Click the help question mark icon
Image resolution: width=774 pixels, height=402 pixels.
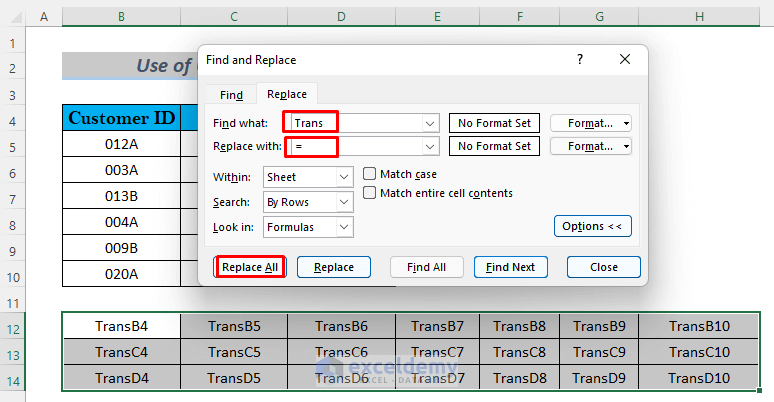coord(580,60)
